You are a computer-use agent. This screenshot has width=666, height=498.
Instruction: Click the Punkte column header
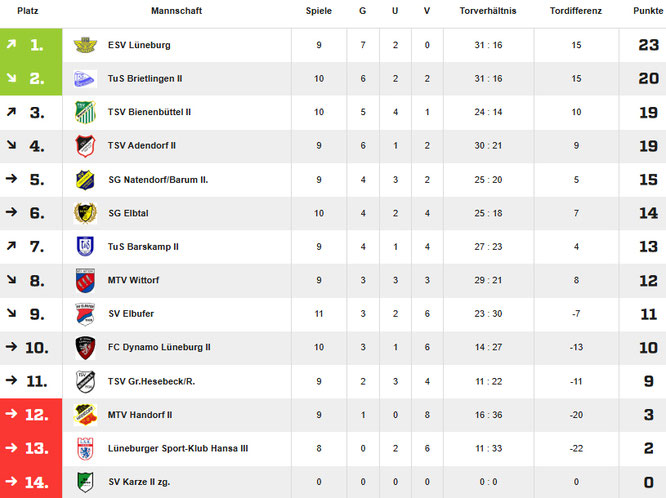click(x=647, y=10)
